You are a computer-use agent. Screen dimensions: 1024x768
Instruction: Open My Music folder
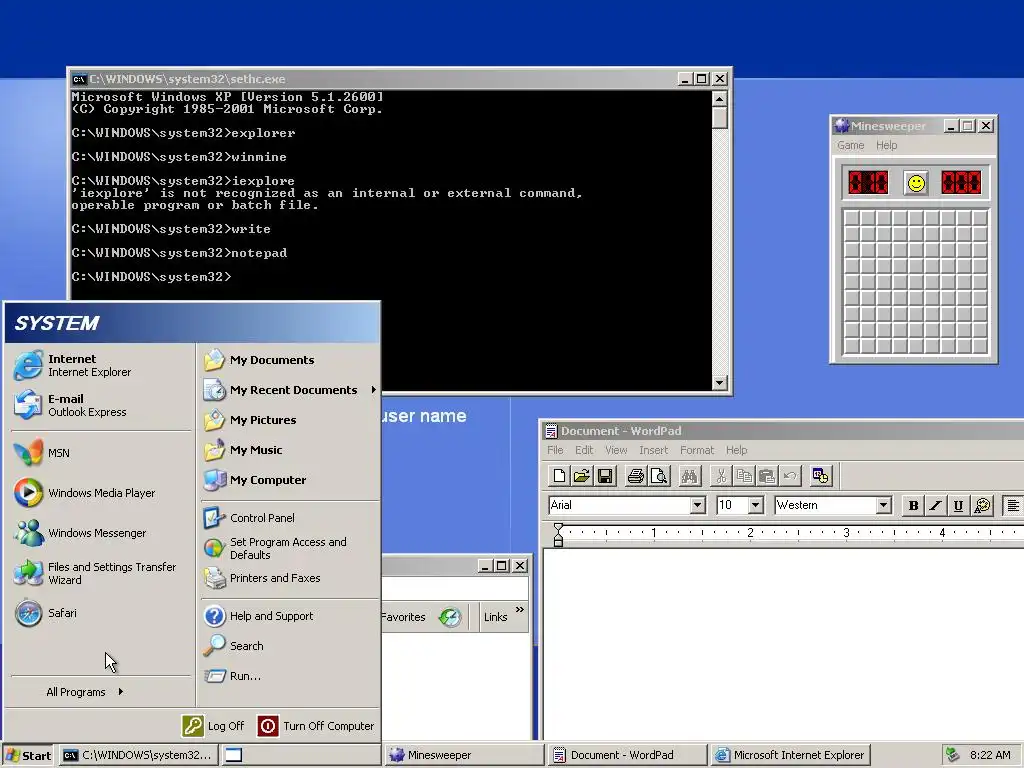[x=289, y=450]
